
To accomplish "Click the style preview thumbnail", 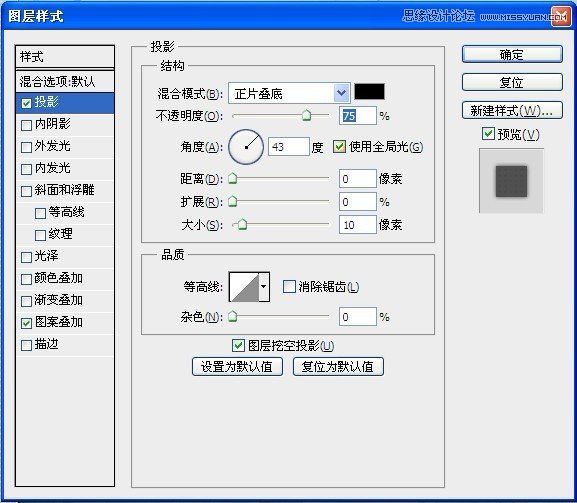I will tap(511, 181).
